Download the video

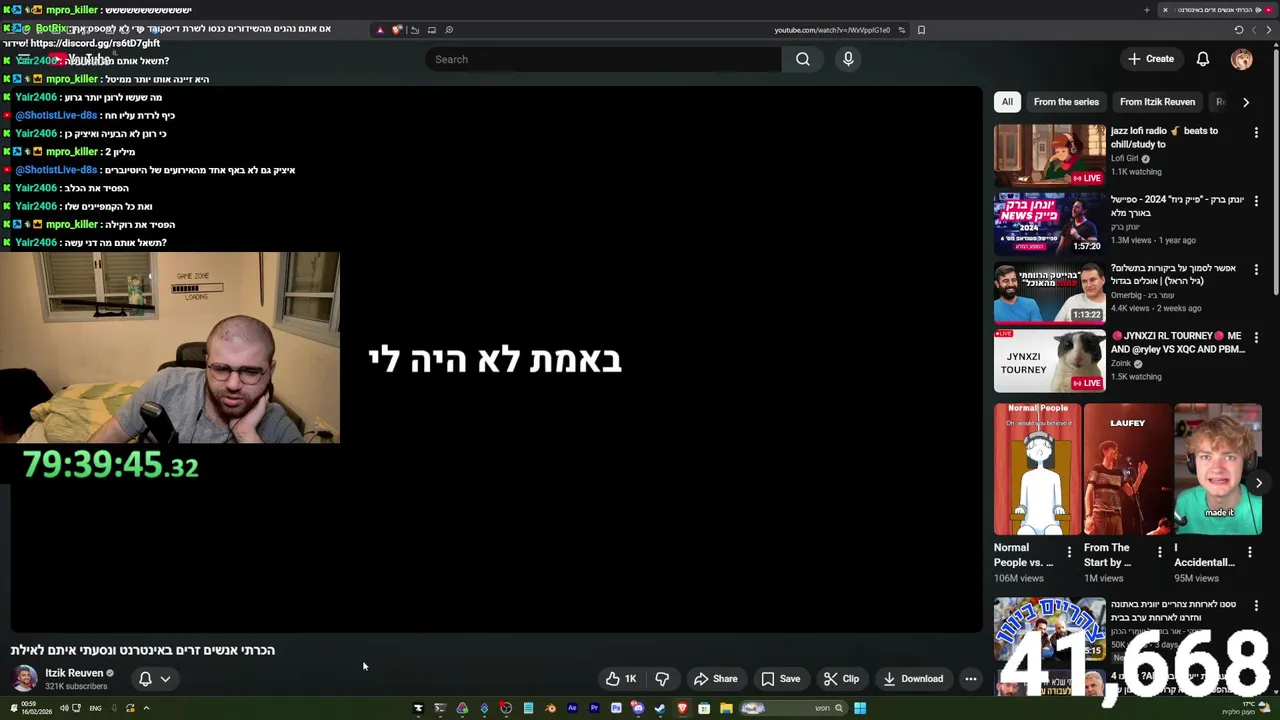[912, 679]
